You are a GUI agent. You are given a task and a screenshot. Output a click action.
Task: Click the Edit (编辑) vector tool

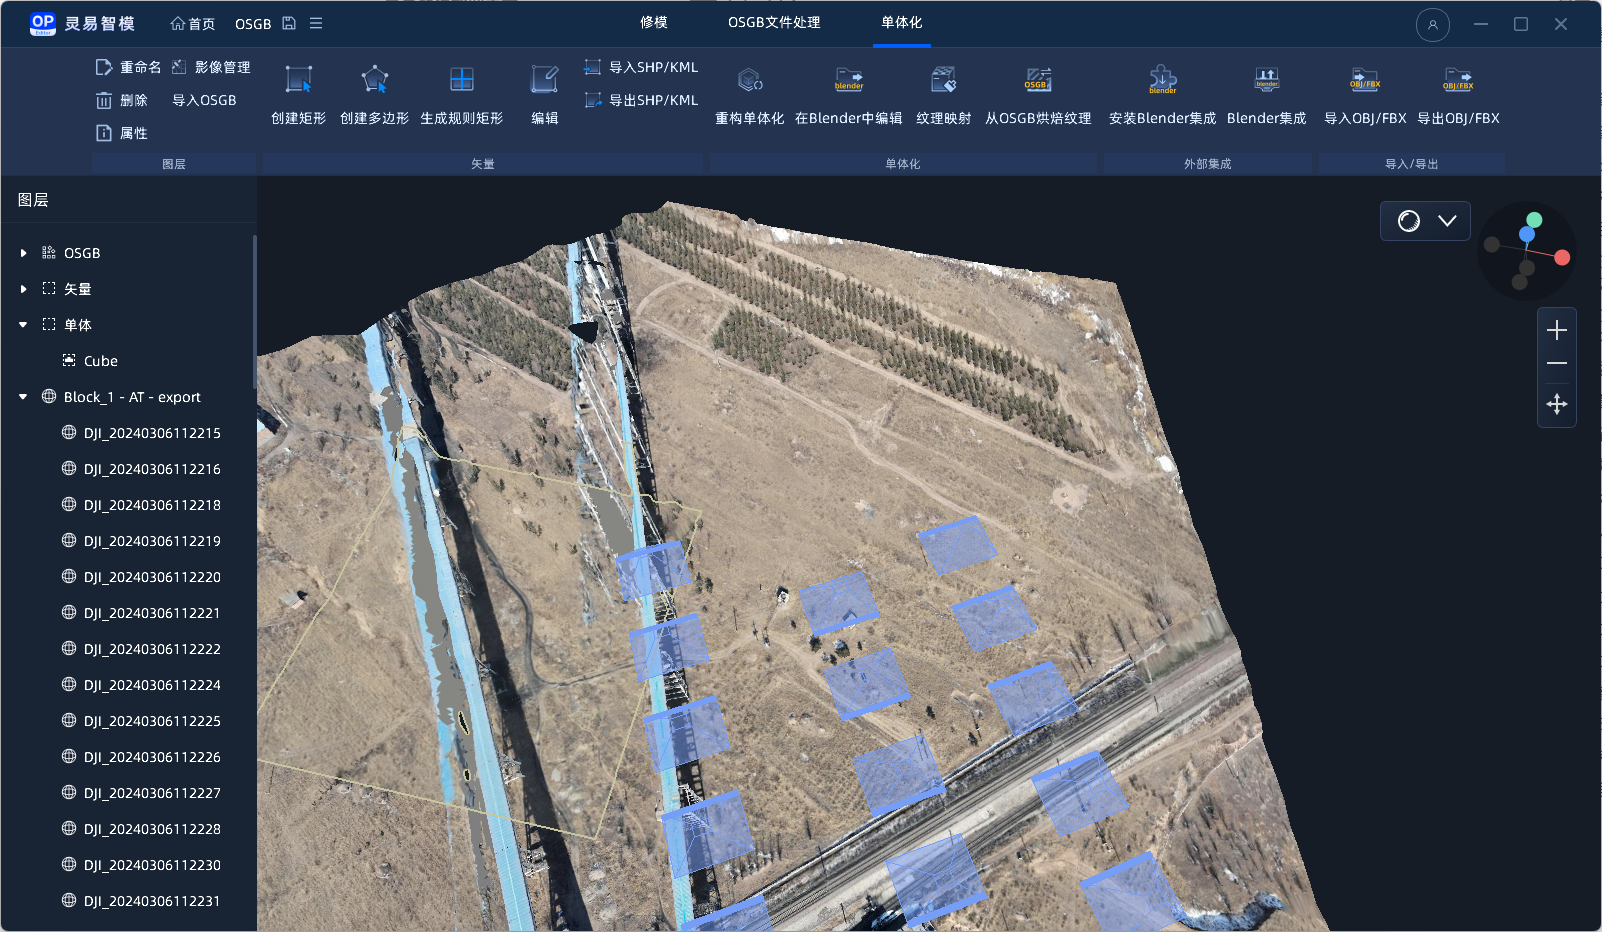544,80
